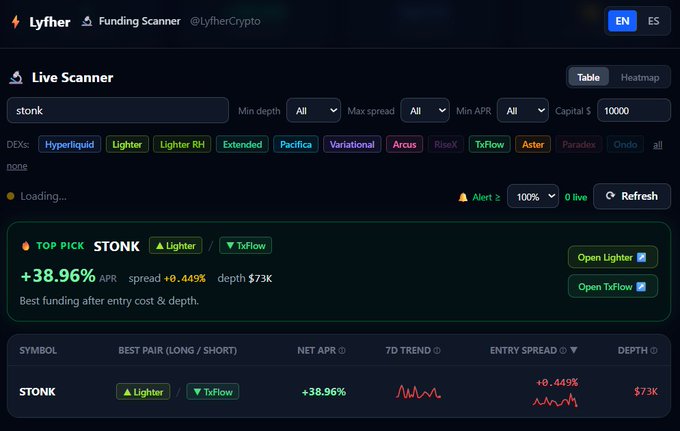Click the ENTRY SPREAD info icon
Image resolution: width=680 pixels, height=431 pixels.
(x=562, y=350)
